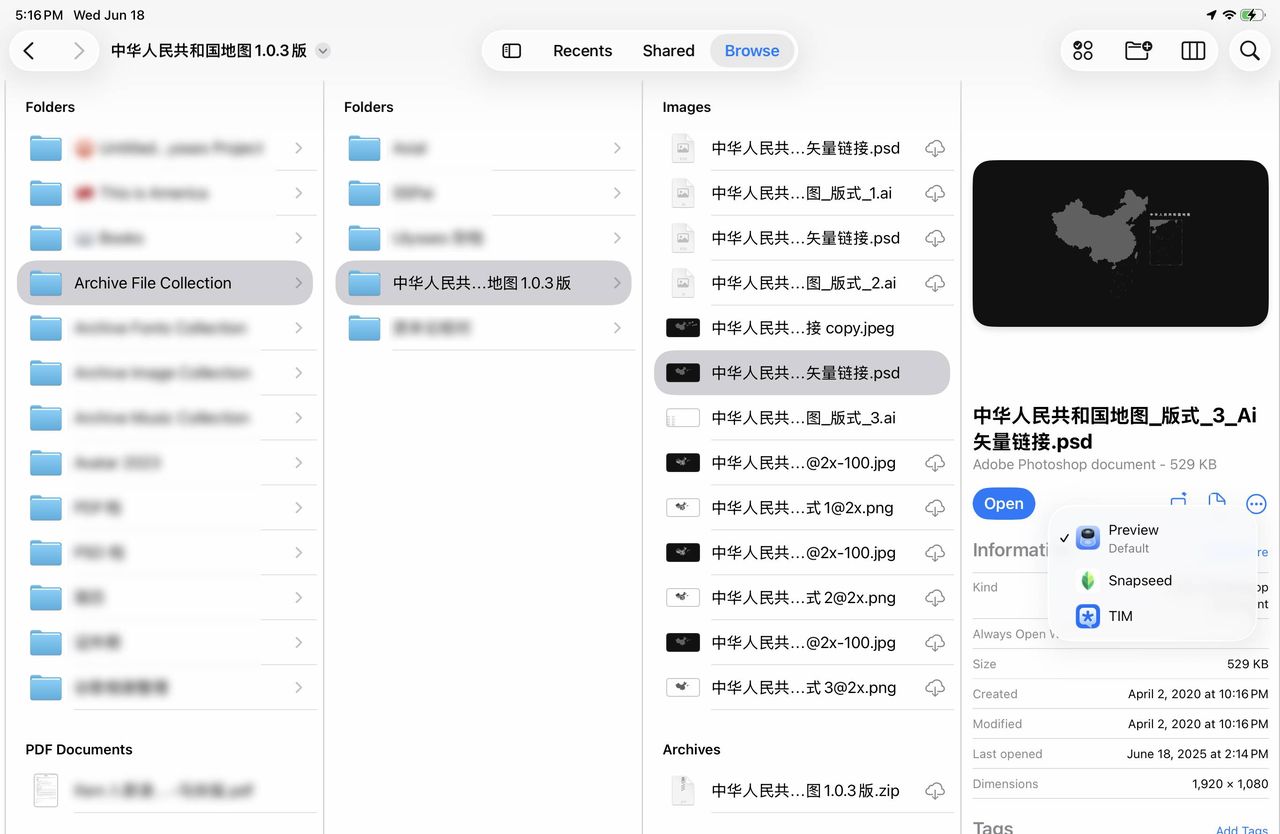Screen dimensions: 1280x834
Task: Switch to the Recents tab
Action: click(x=582, y=50)
